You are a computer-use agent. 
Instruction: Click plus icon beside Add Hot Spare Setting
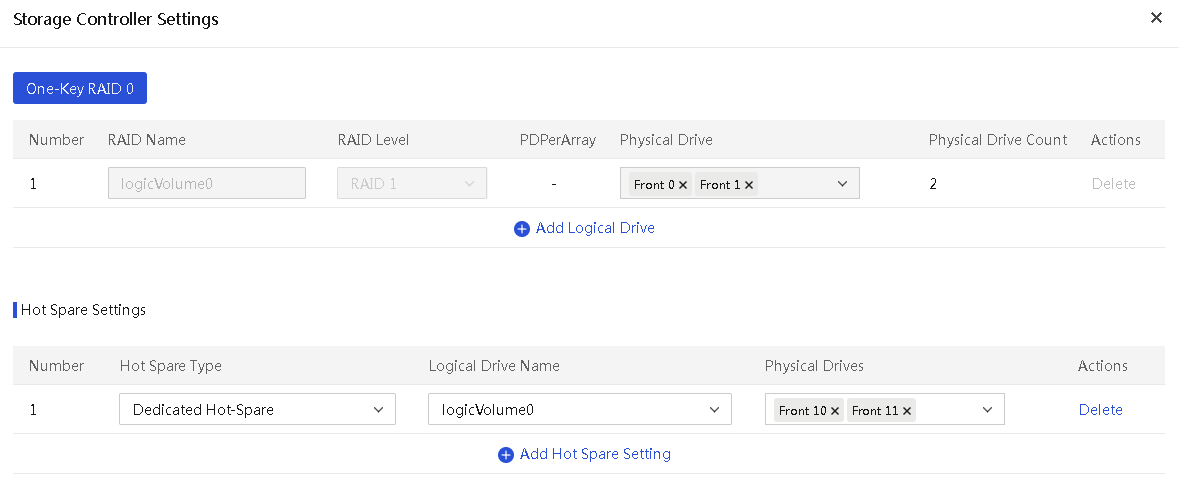[x=506, y=455]
